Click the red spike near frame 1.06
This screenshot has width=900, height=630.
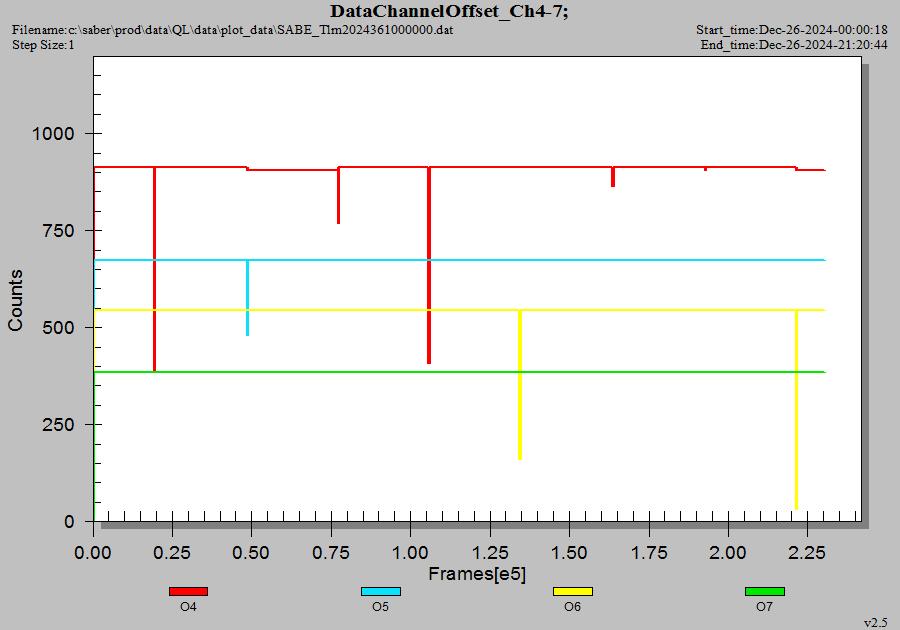pos(429,266)
